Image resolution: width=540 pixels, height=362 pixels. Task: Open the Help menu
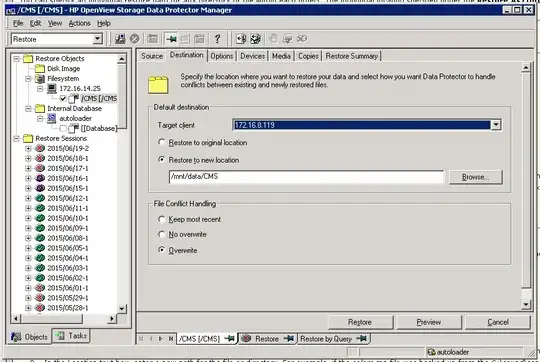pos(103,23)
